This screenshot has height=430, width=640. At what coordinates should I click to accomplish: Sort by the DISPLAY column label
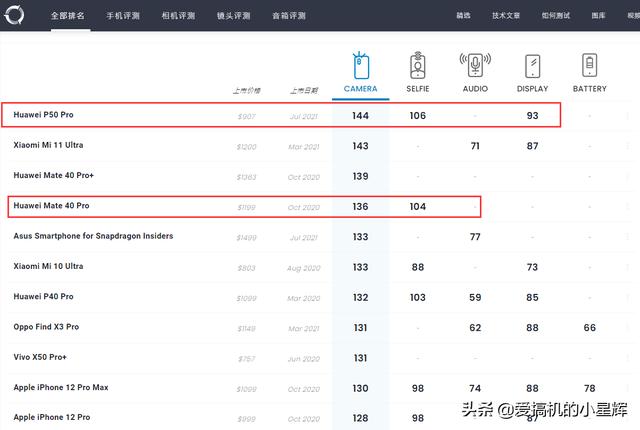click(x=532, y=89)
